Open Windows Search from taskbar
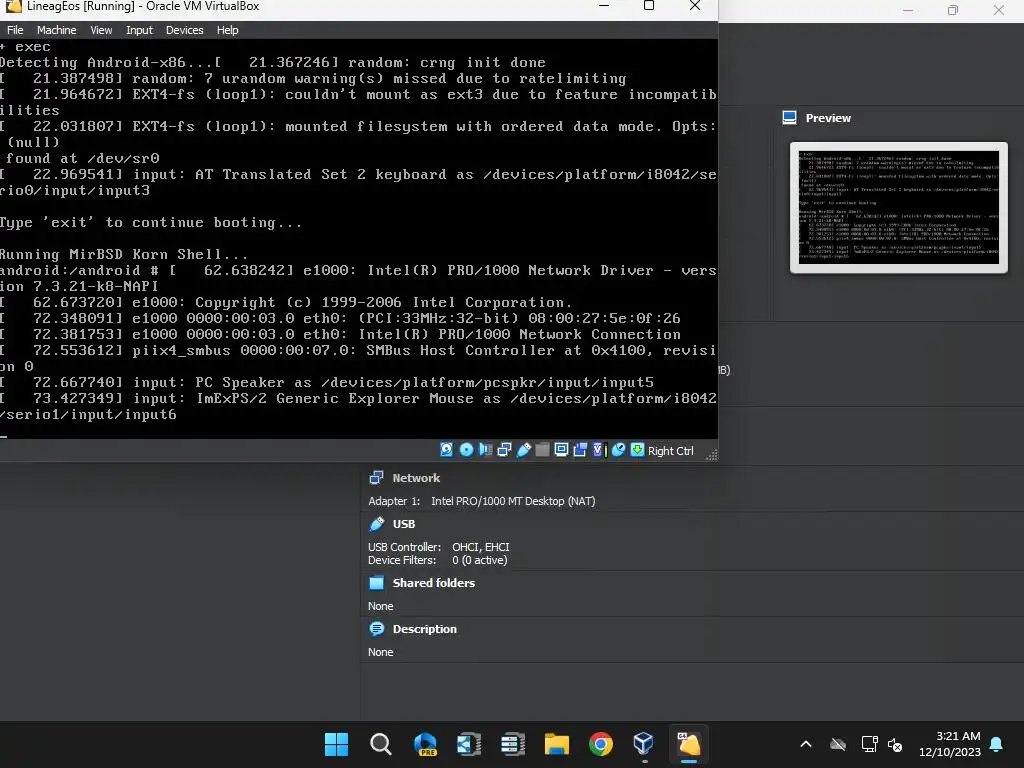Image resolution: width=1024 pixels, height=768 pixels. tap(381, 744)
